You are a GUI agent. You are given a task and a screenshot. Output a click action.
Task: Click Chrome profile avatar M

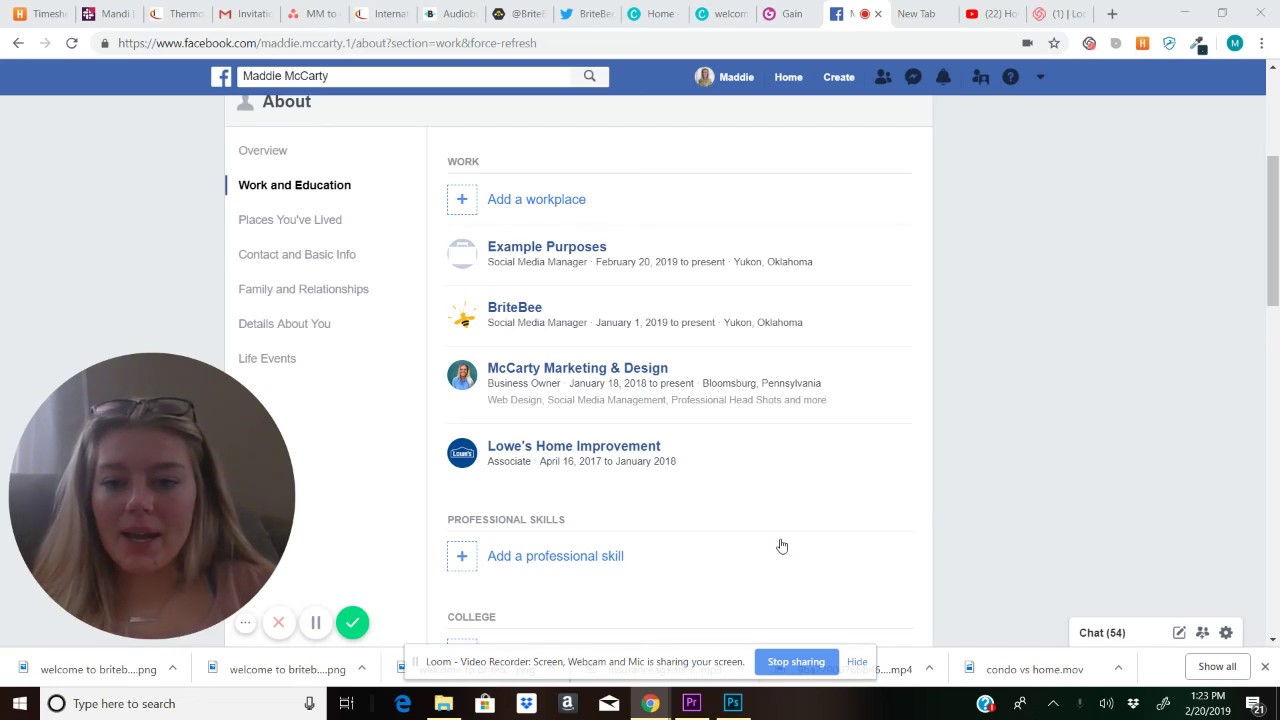click(x=1235, y=43)
